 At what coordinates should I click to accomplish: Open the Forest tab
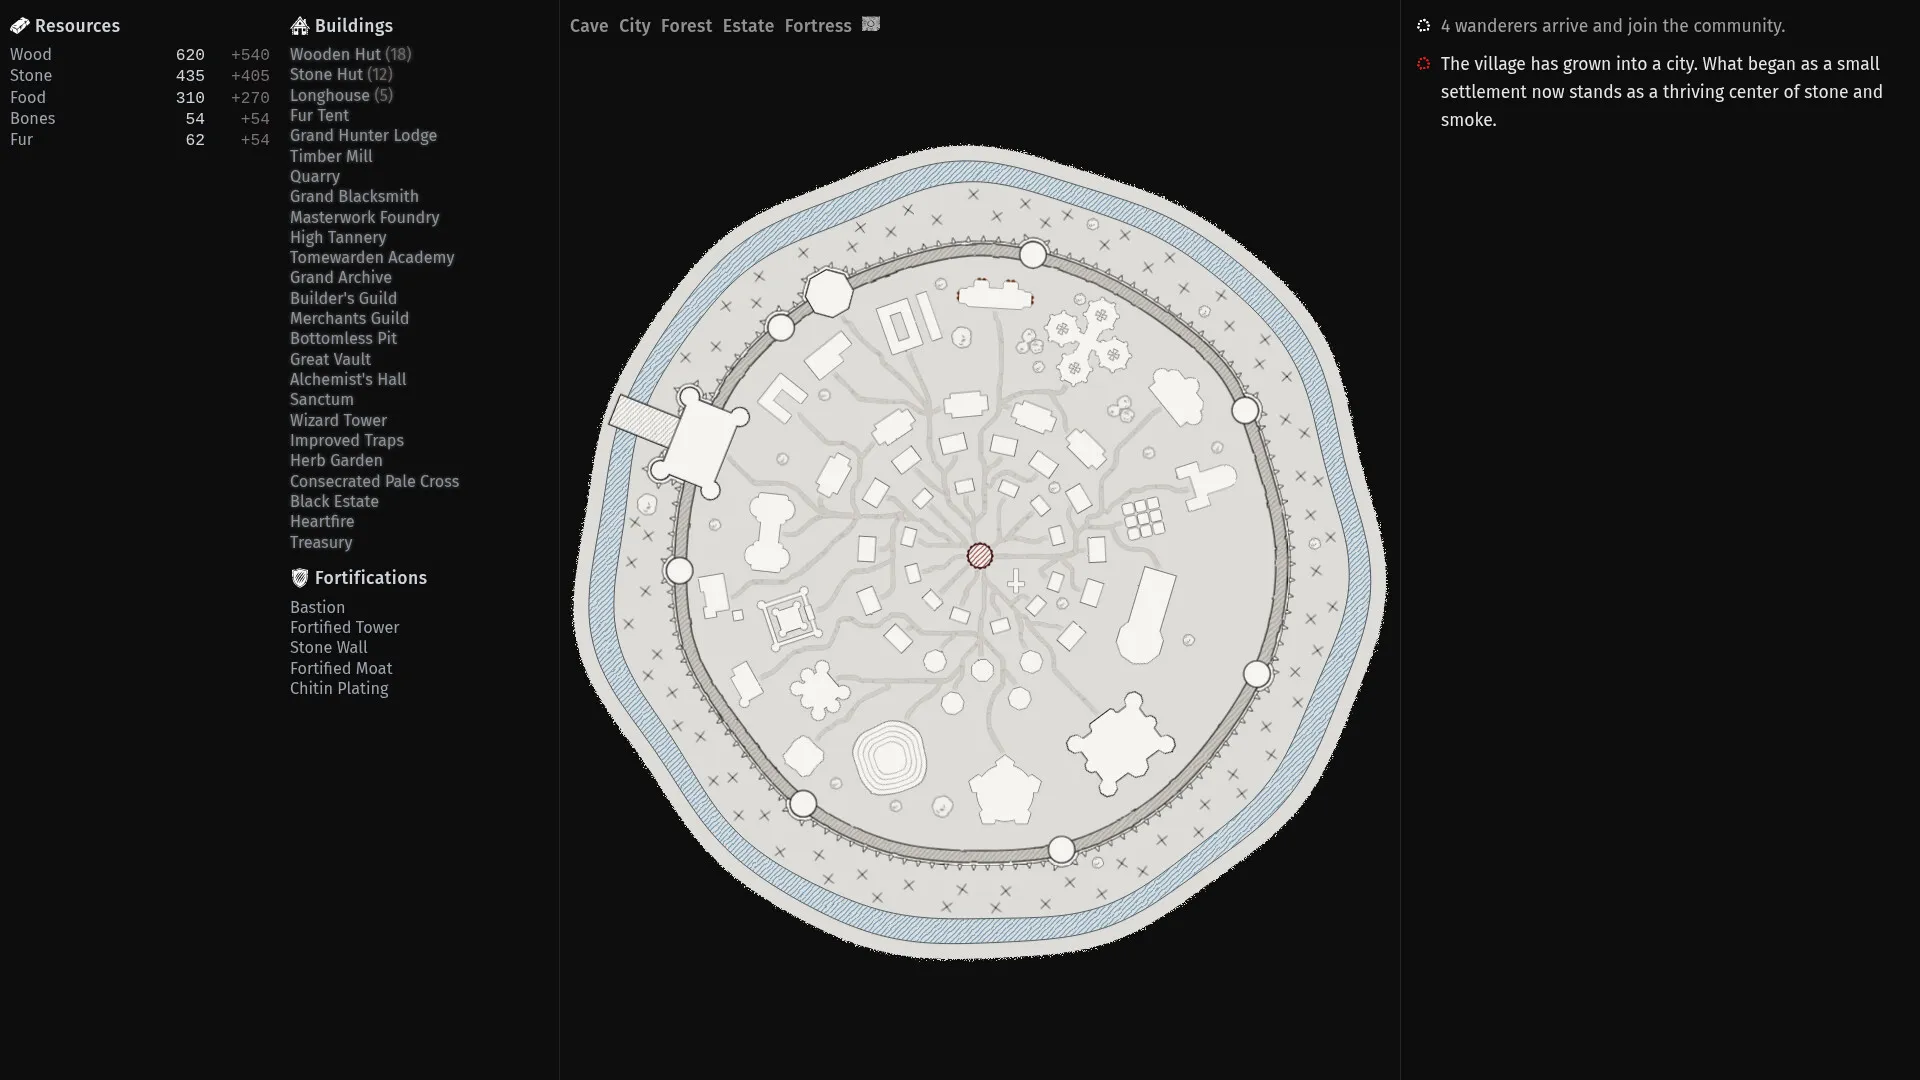tap(686, 26)
